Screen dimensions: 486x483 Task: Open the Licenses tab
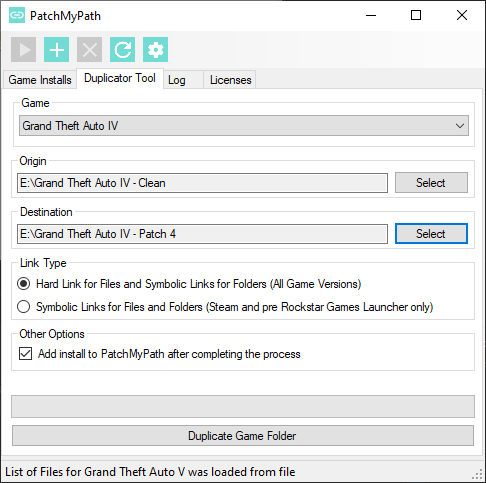(x=230, y=80)
